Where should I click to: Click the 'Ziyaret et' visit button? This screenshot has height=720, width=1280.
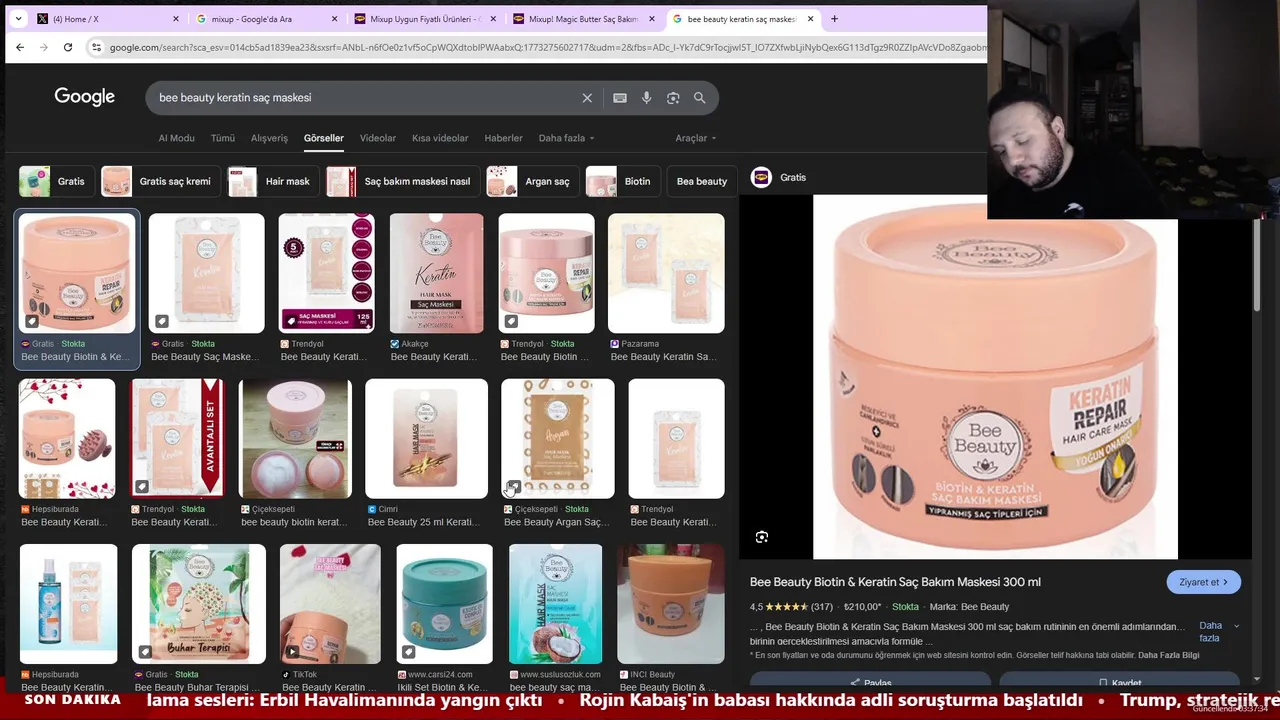coord(1203,582)
